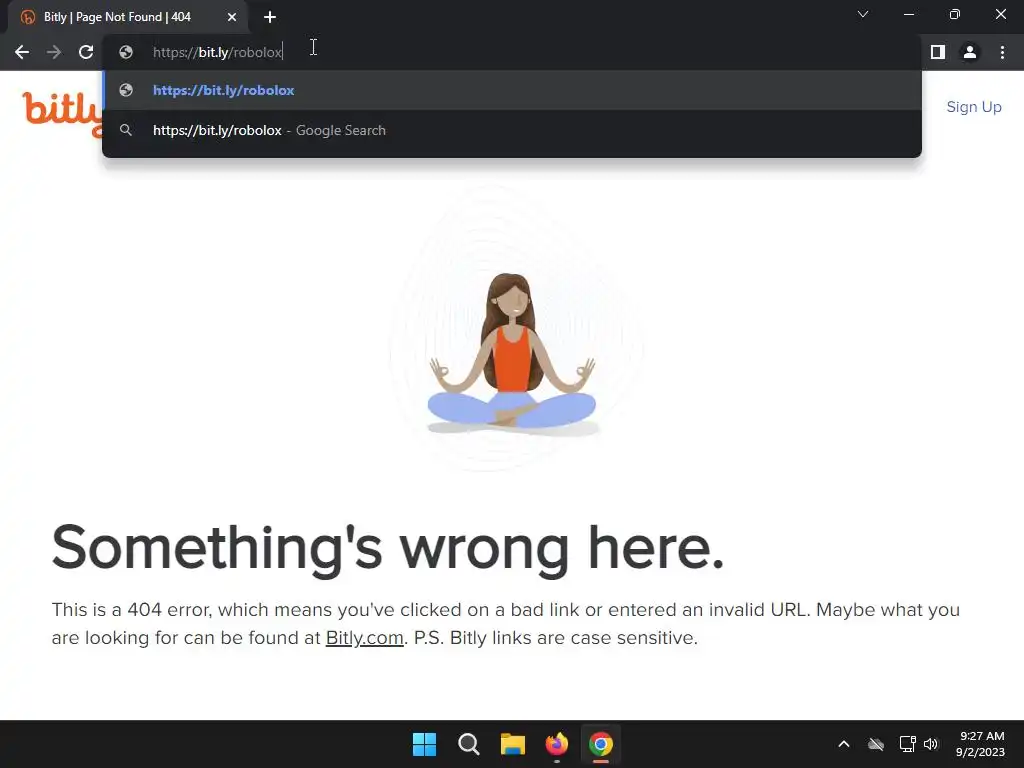The height and width of the screenshot is (768, 1024).
Task: Launch Firefox from the taskbar
Action: (556, 744)
